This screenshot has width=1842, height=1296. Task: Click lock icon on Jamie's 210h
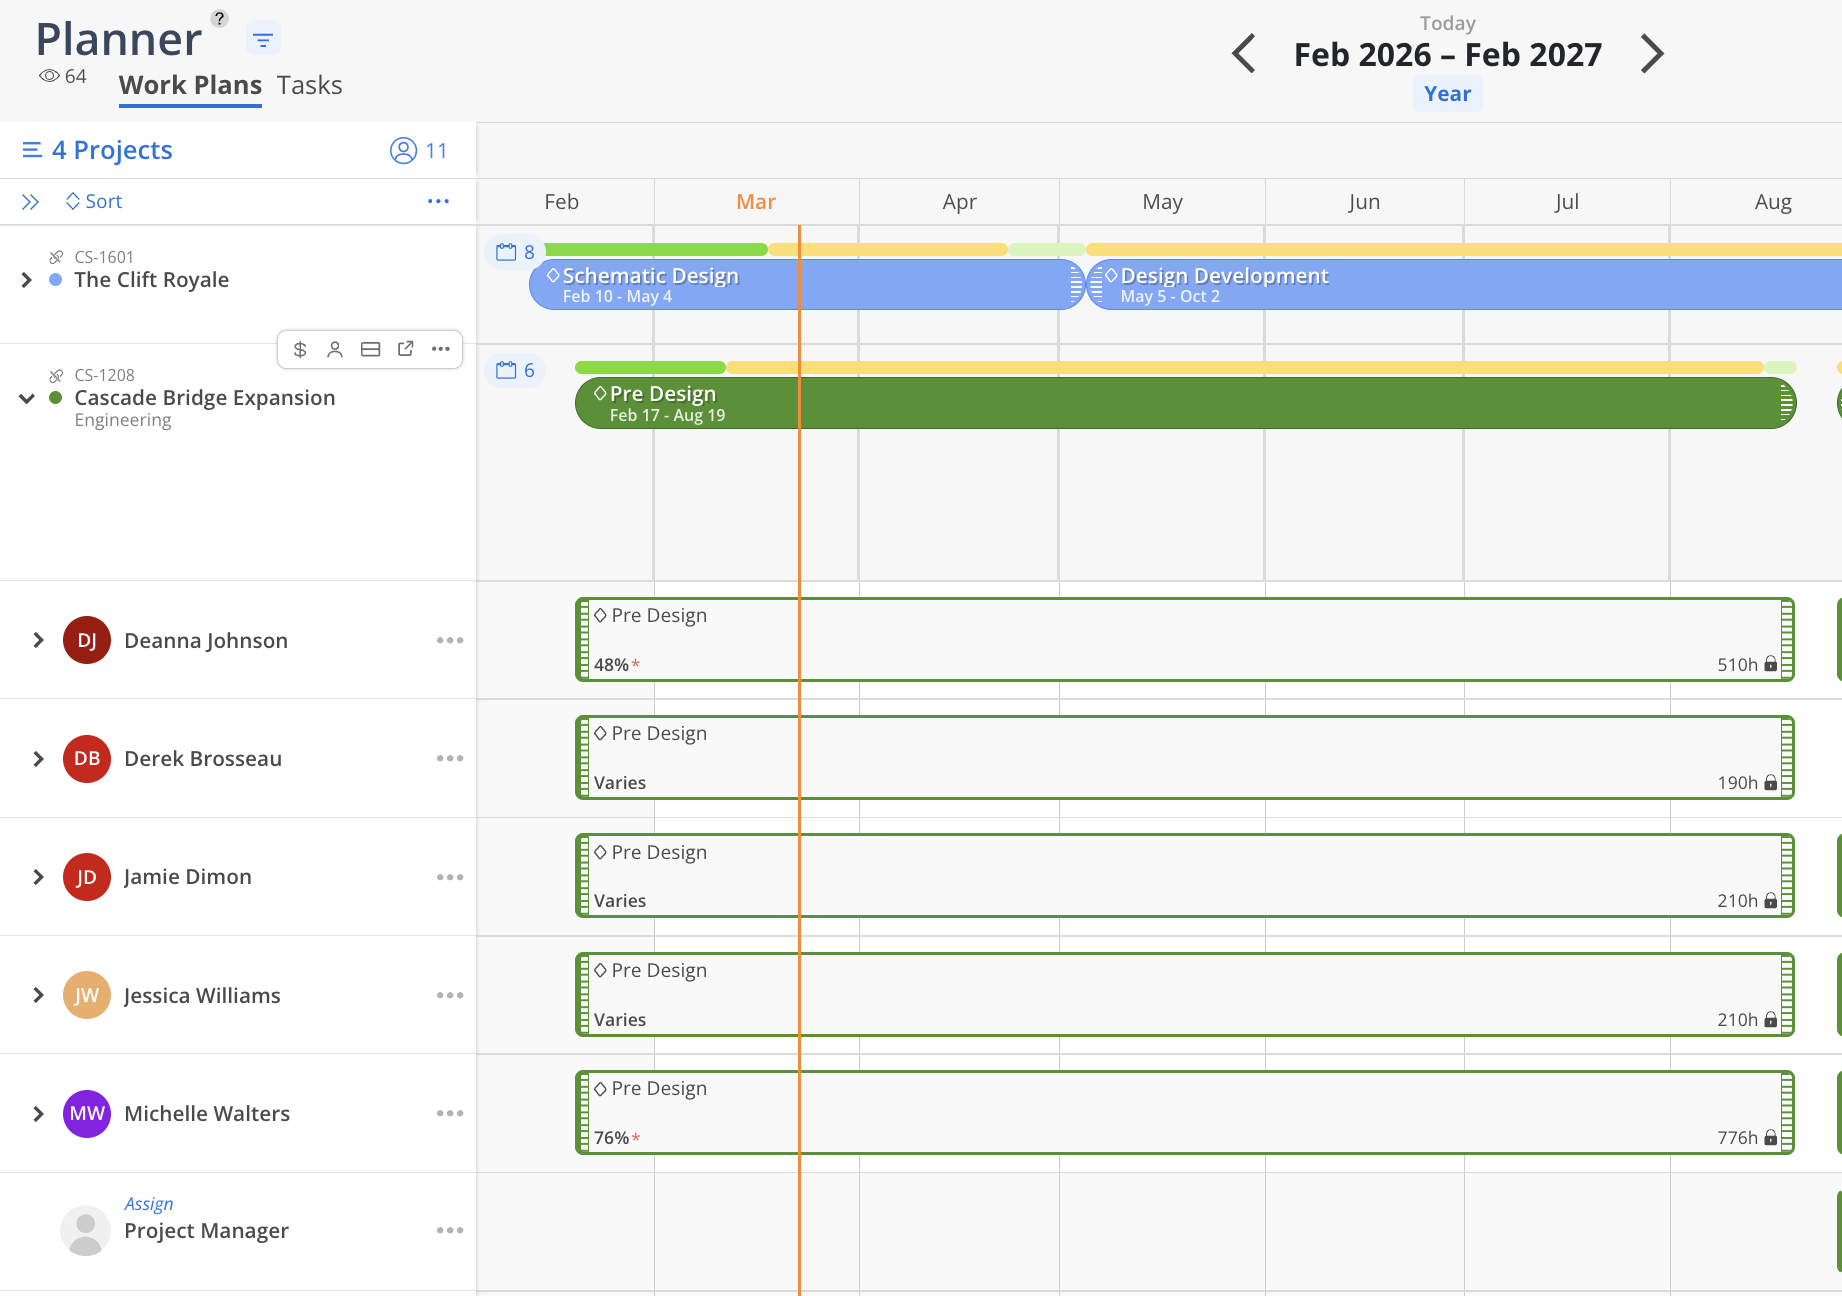[1771, 900]
